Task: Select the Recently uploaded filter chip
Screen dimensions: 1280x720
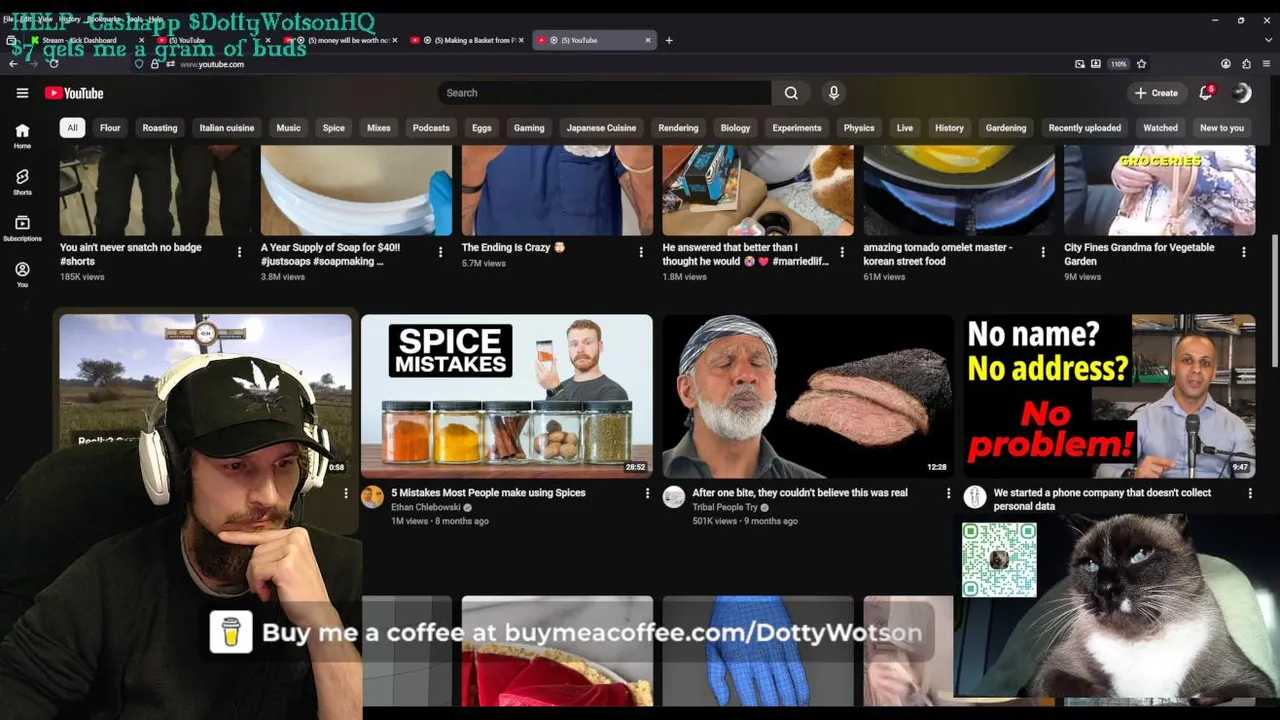Action: click(x=1085, y=128)
